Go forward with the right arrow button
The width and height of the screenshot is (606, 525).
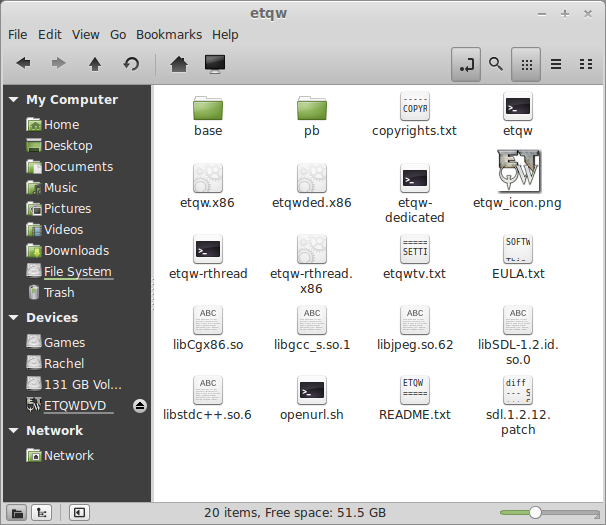(58, 63)
